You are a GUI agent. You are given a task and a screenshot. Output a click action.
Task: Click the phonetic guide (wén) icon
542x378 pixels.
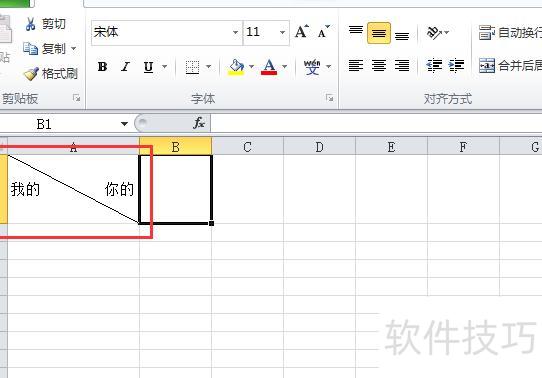click(x=312, y=66)
